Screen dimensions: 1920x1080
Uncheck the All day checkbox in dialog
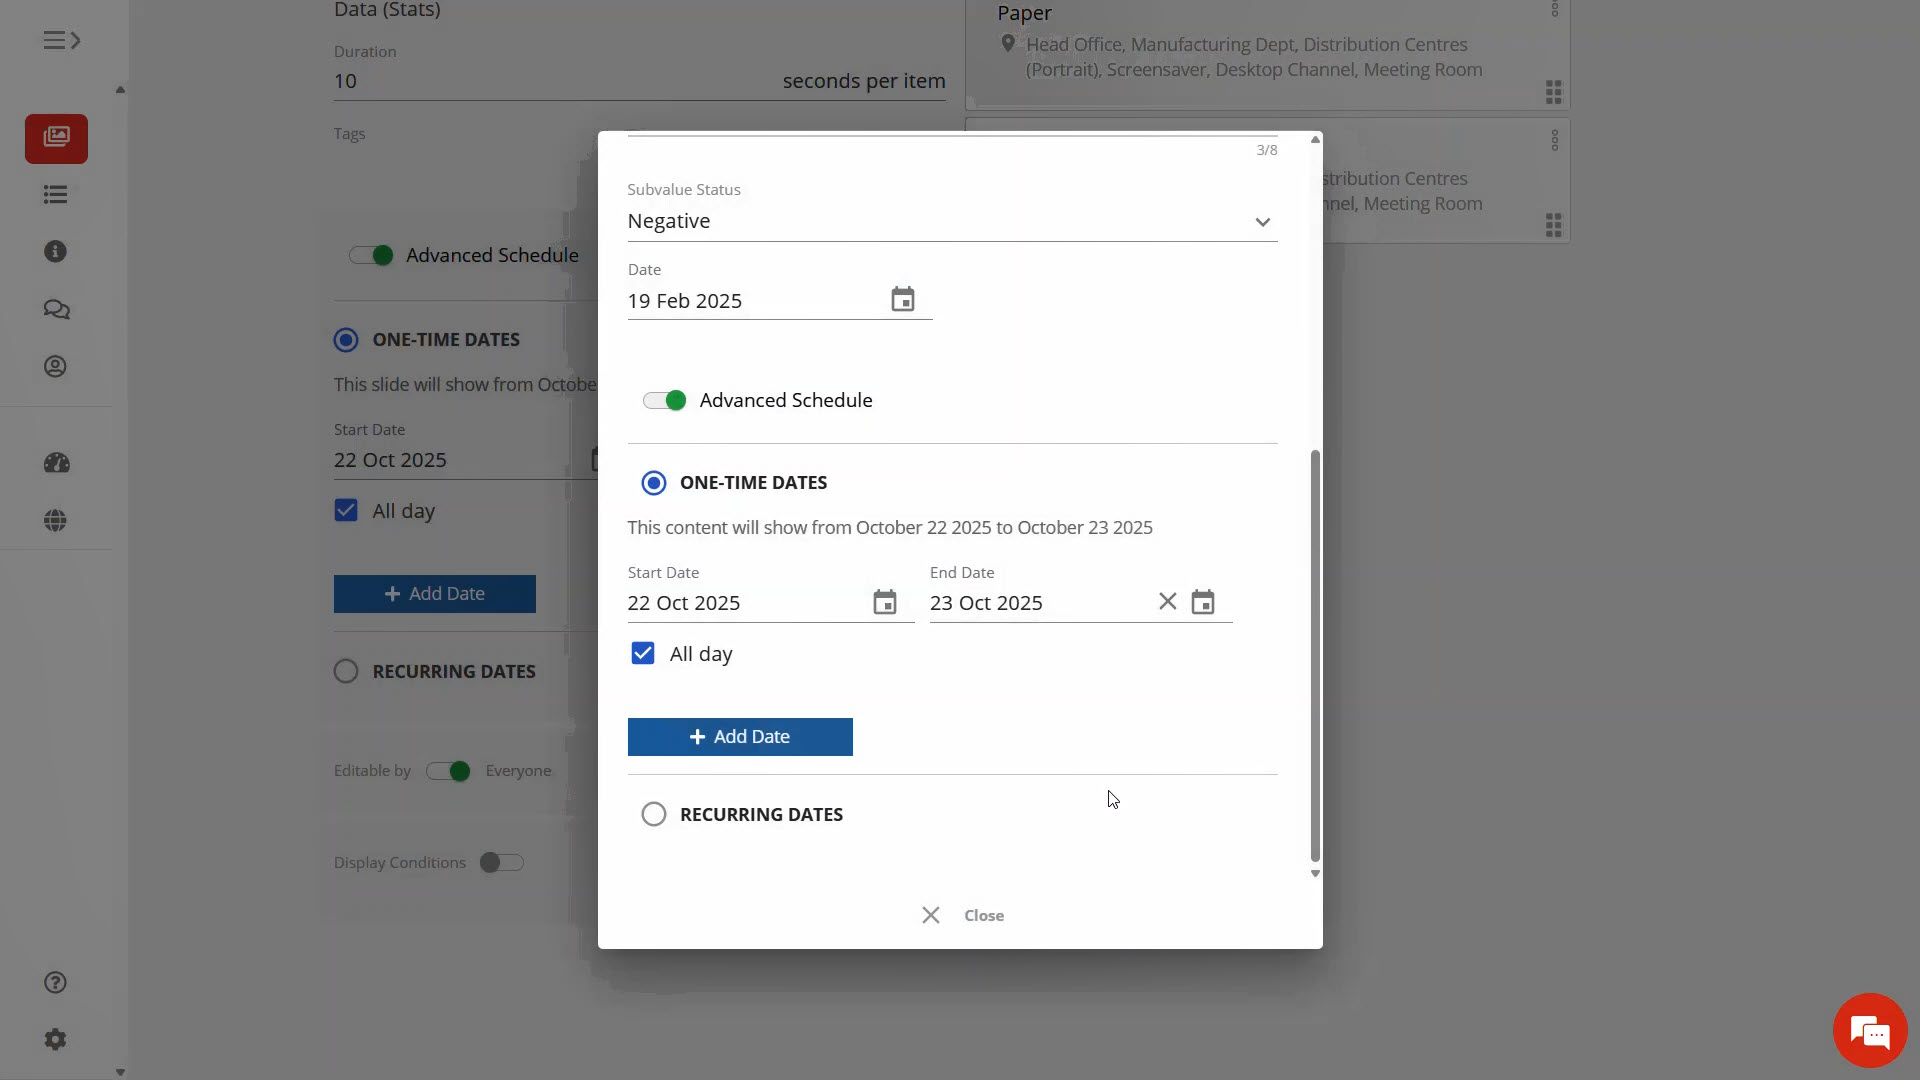coord(643,654)
